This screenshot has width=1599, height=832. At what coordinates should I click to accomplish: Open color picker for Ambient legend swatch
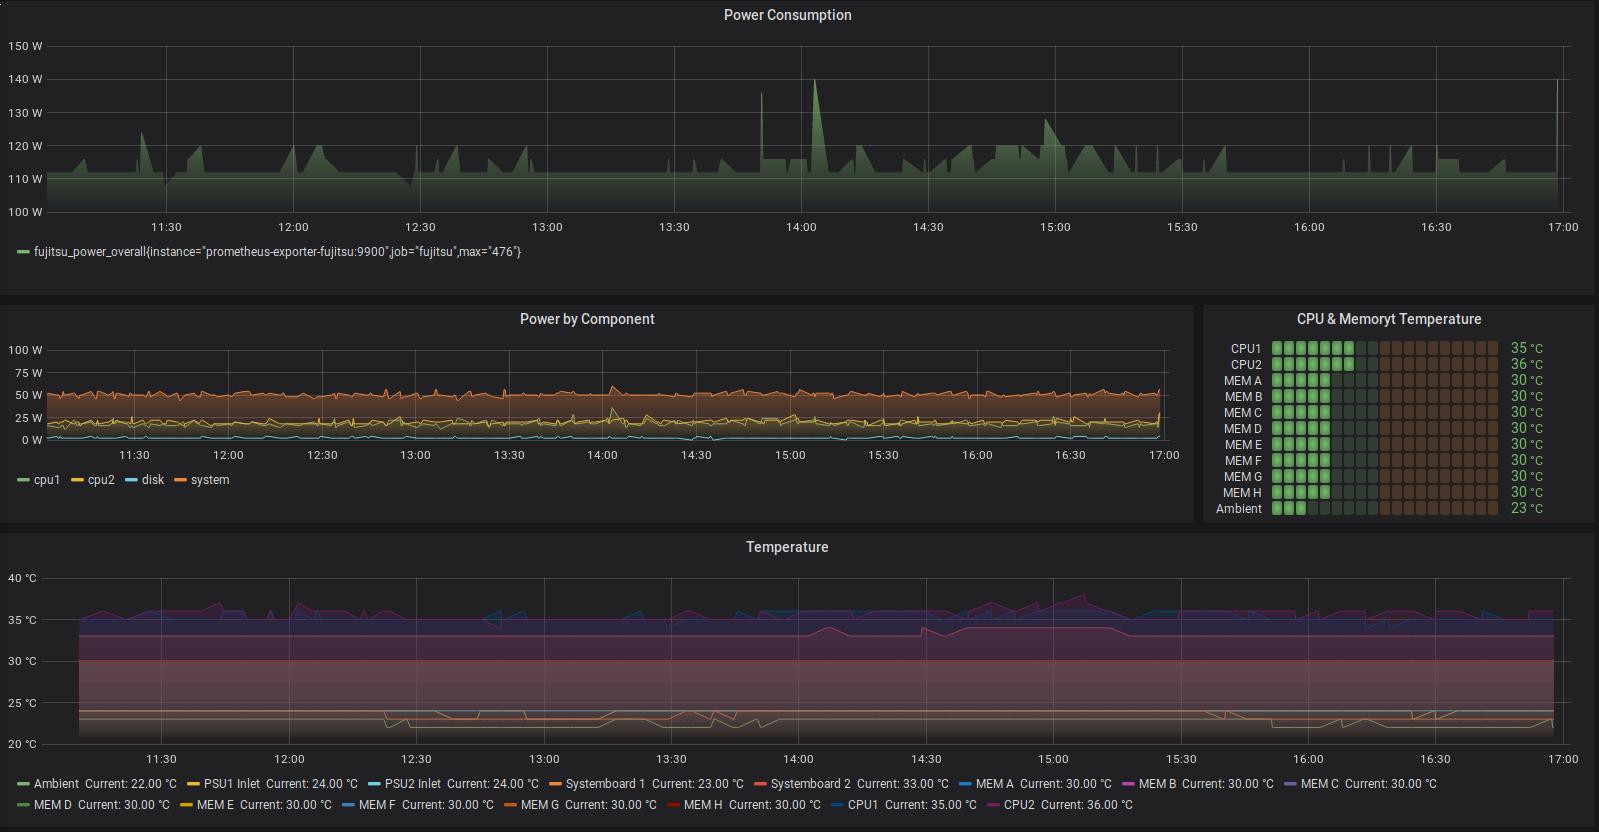[23, 785]
